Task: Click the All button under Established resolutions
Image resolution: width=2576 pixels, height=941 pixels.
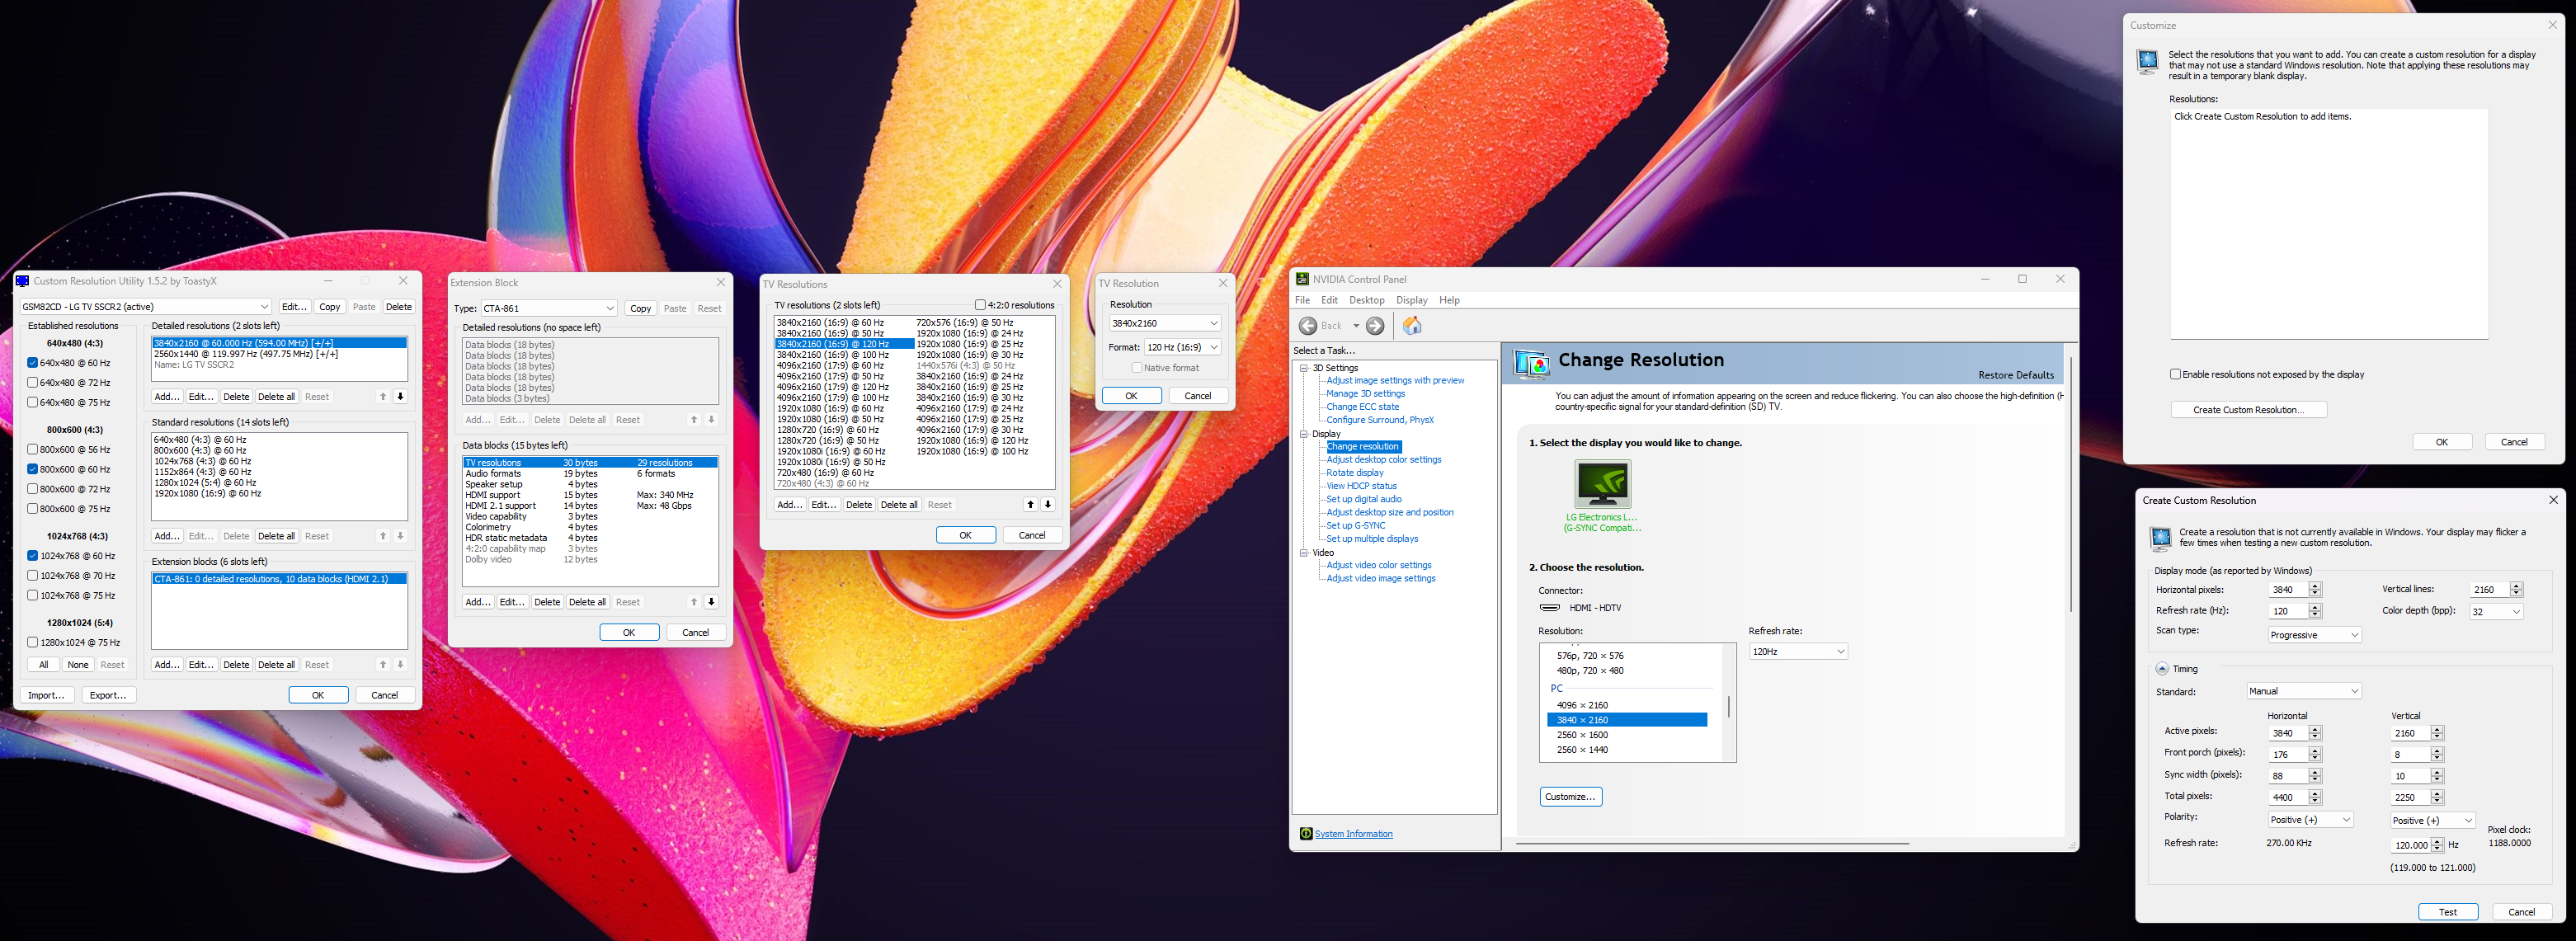Action: (x=43, y=665)
